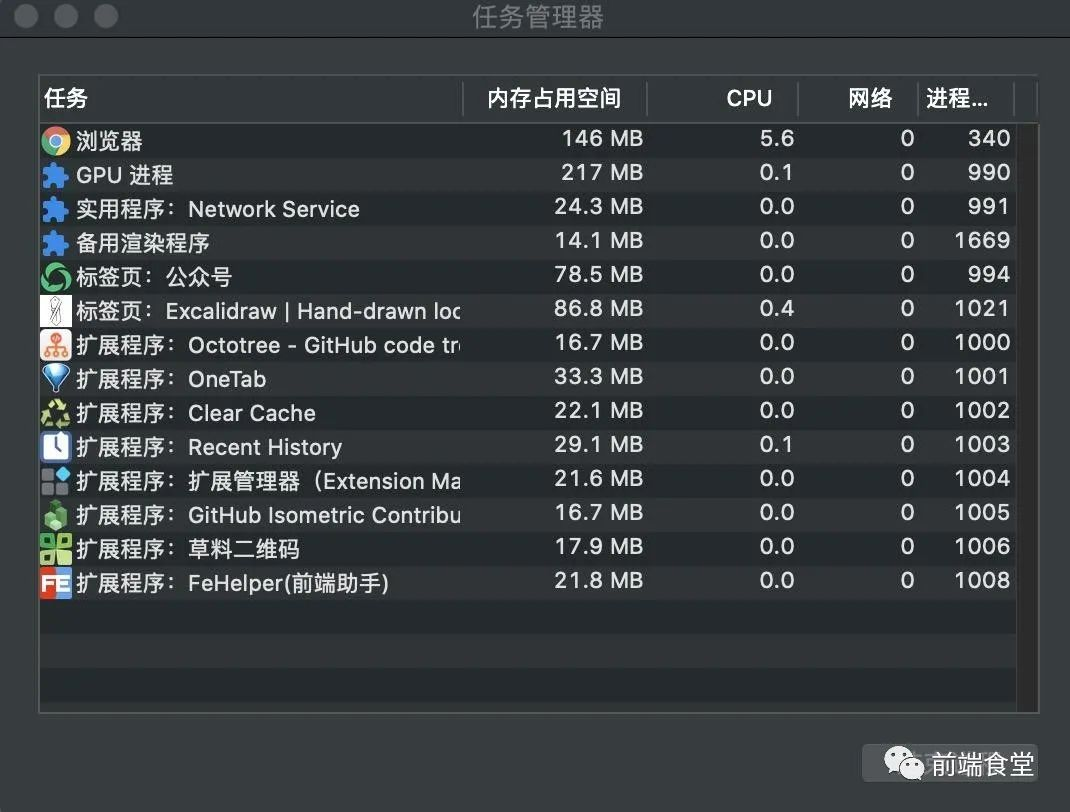Screen dimensions: 1070x812
Task: Click the red close window button
Action: 27,17
